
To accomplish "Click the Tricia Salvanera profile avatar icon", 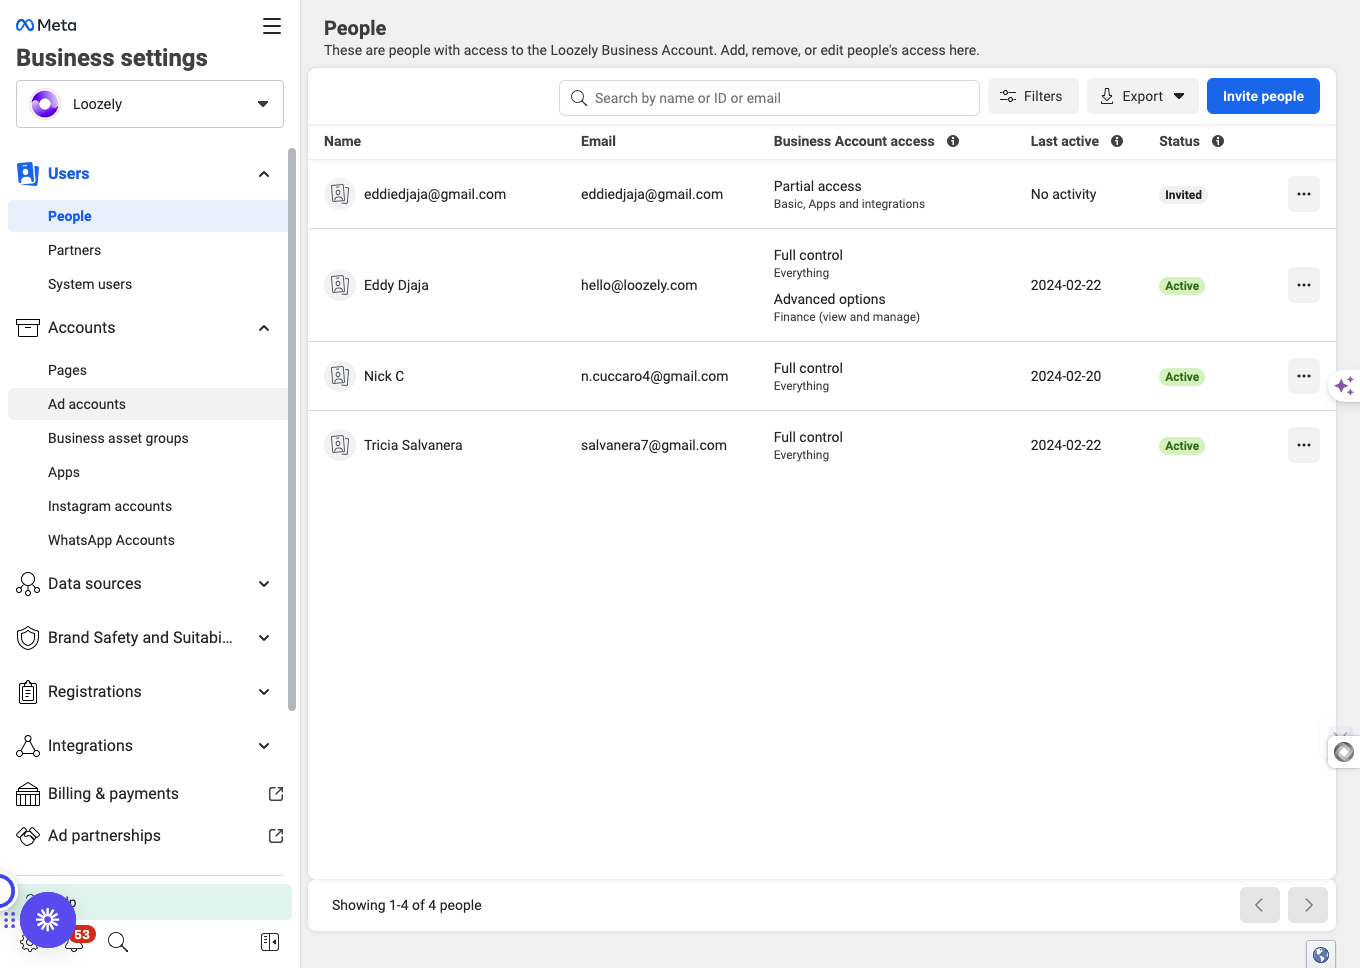I will click(x=340, y=445).
